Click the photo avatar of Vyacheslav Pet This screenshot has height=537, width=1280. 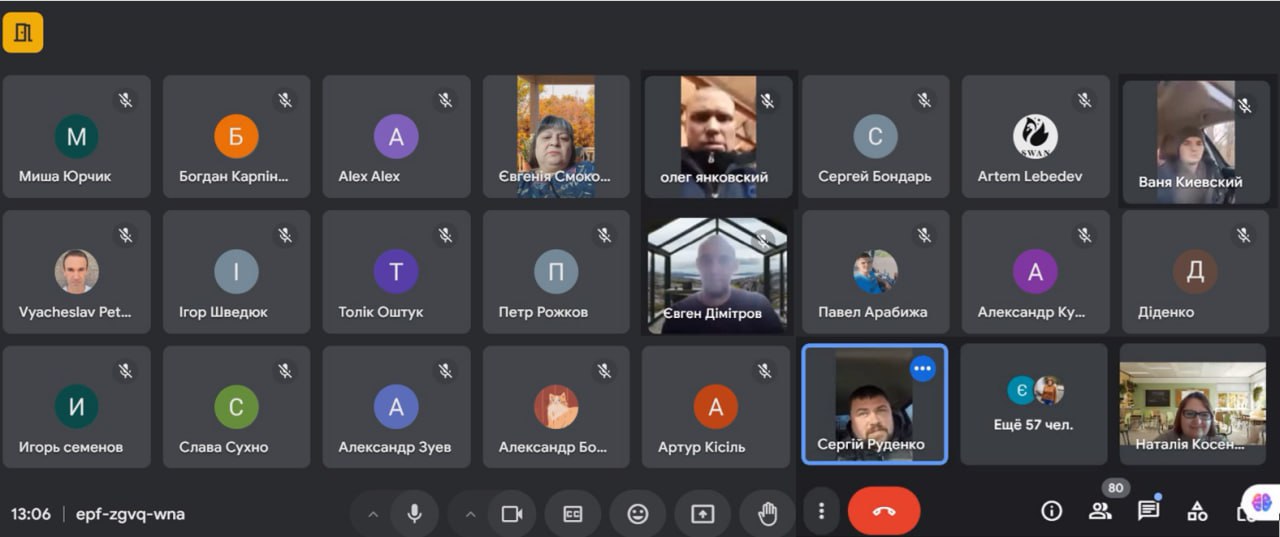click(76, 272)
